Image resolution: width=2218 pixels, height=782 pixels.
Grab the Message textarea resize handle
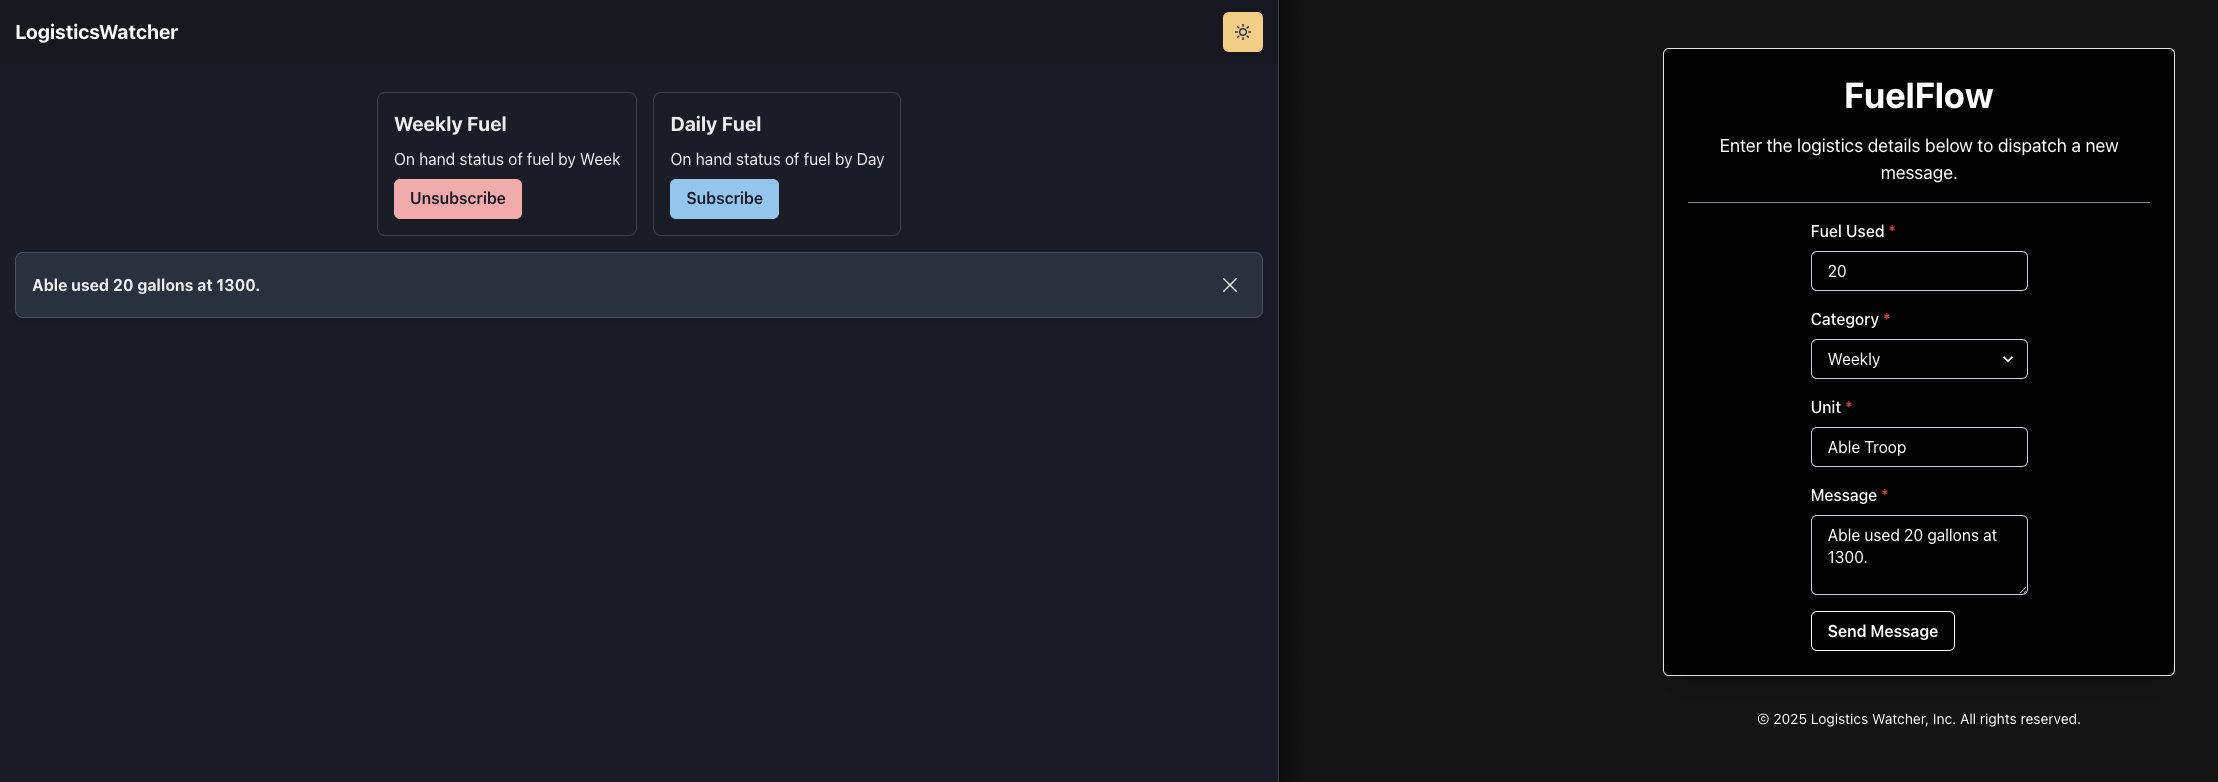tap(2022, 589)
